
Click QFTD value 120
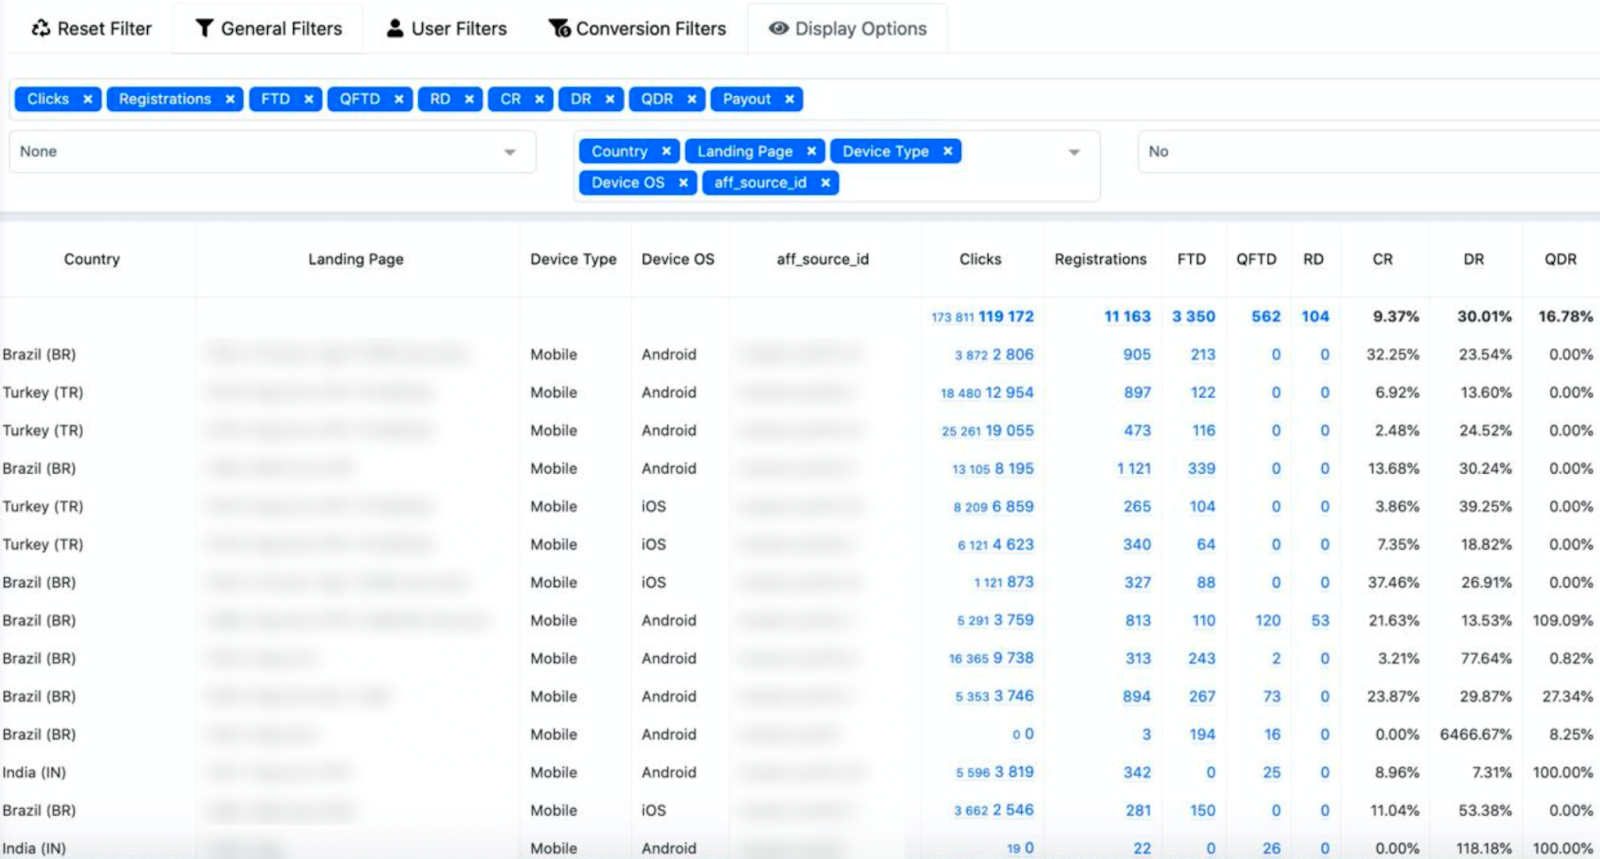(1268, 620)
